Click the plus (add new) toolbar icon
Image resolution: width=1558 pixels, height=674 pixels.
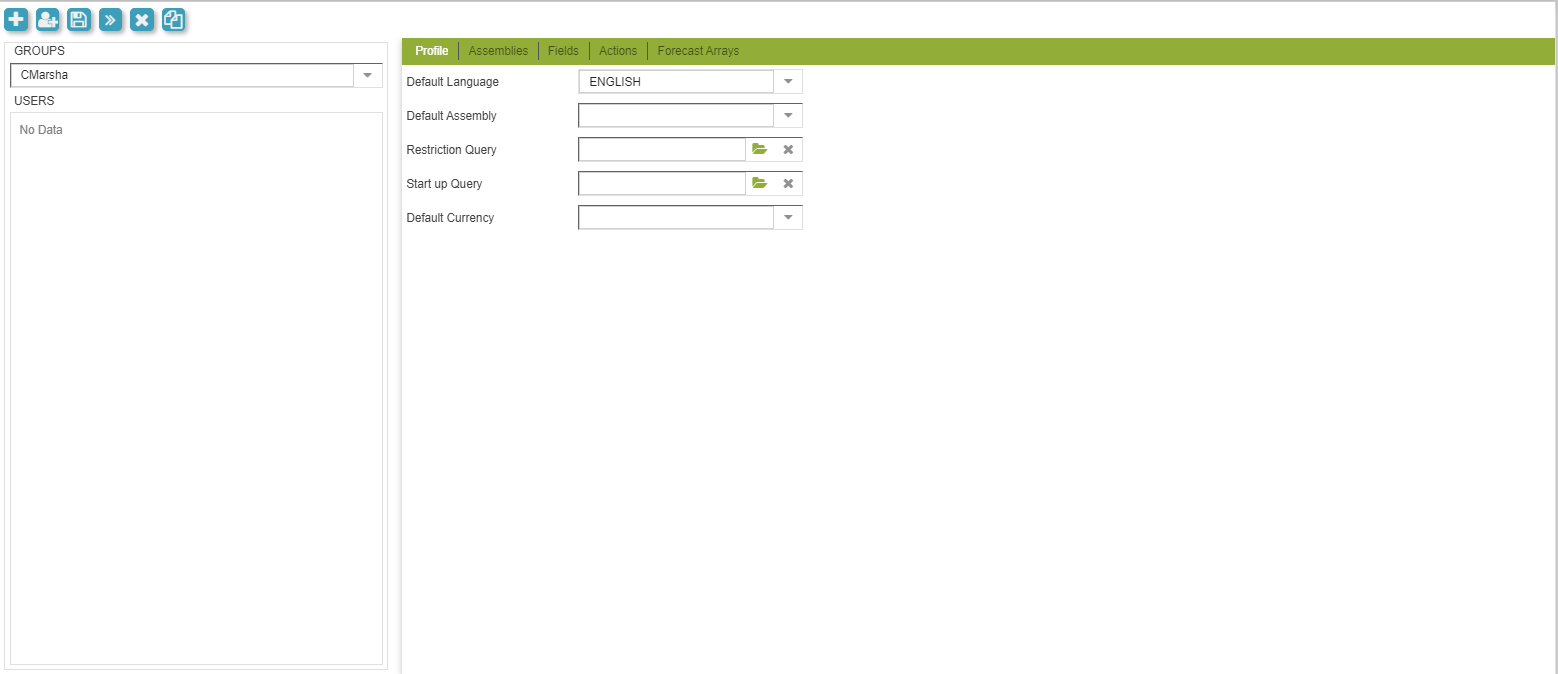click(x=16, y=19)
